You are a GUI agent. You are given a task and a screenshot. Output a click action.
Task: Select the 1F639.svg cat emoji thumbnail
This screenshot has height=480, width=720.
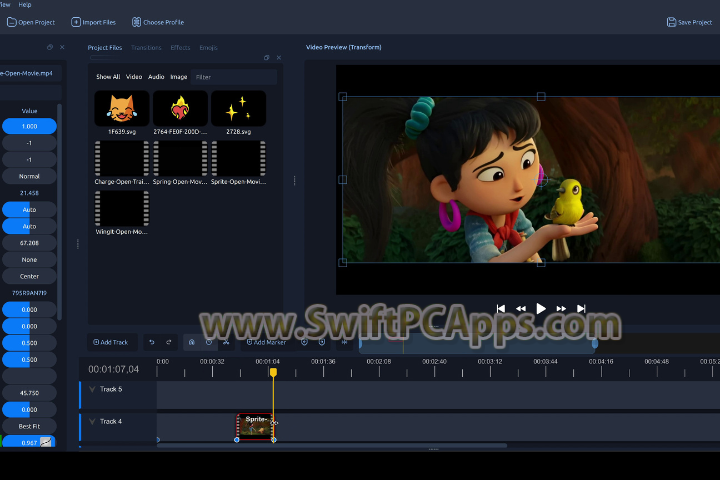click(122, 108)
